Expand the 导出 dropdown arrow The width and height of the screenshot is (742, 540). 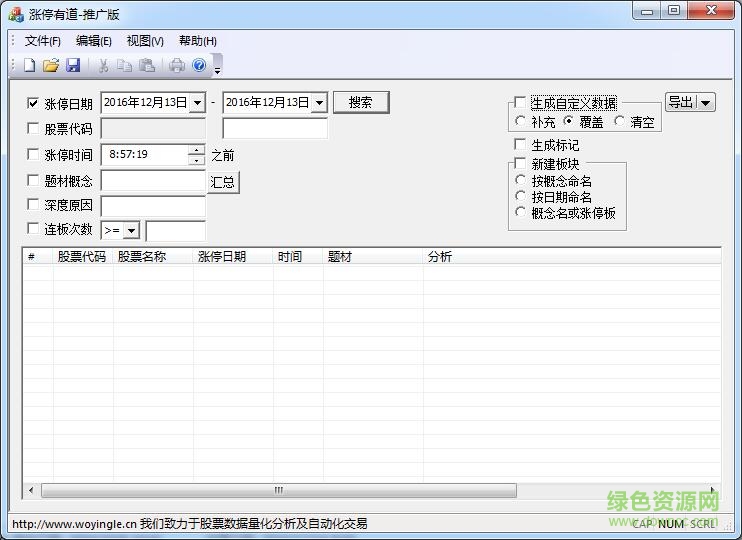706,102
